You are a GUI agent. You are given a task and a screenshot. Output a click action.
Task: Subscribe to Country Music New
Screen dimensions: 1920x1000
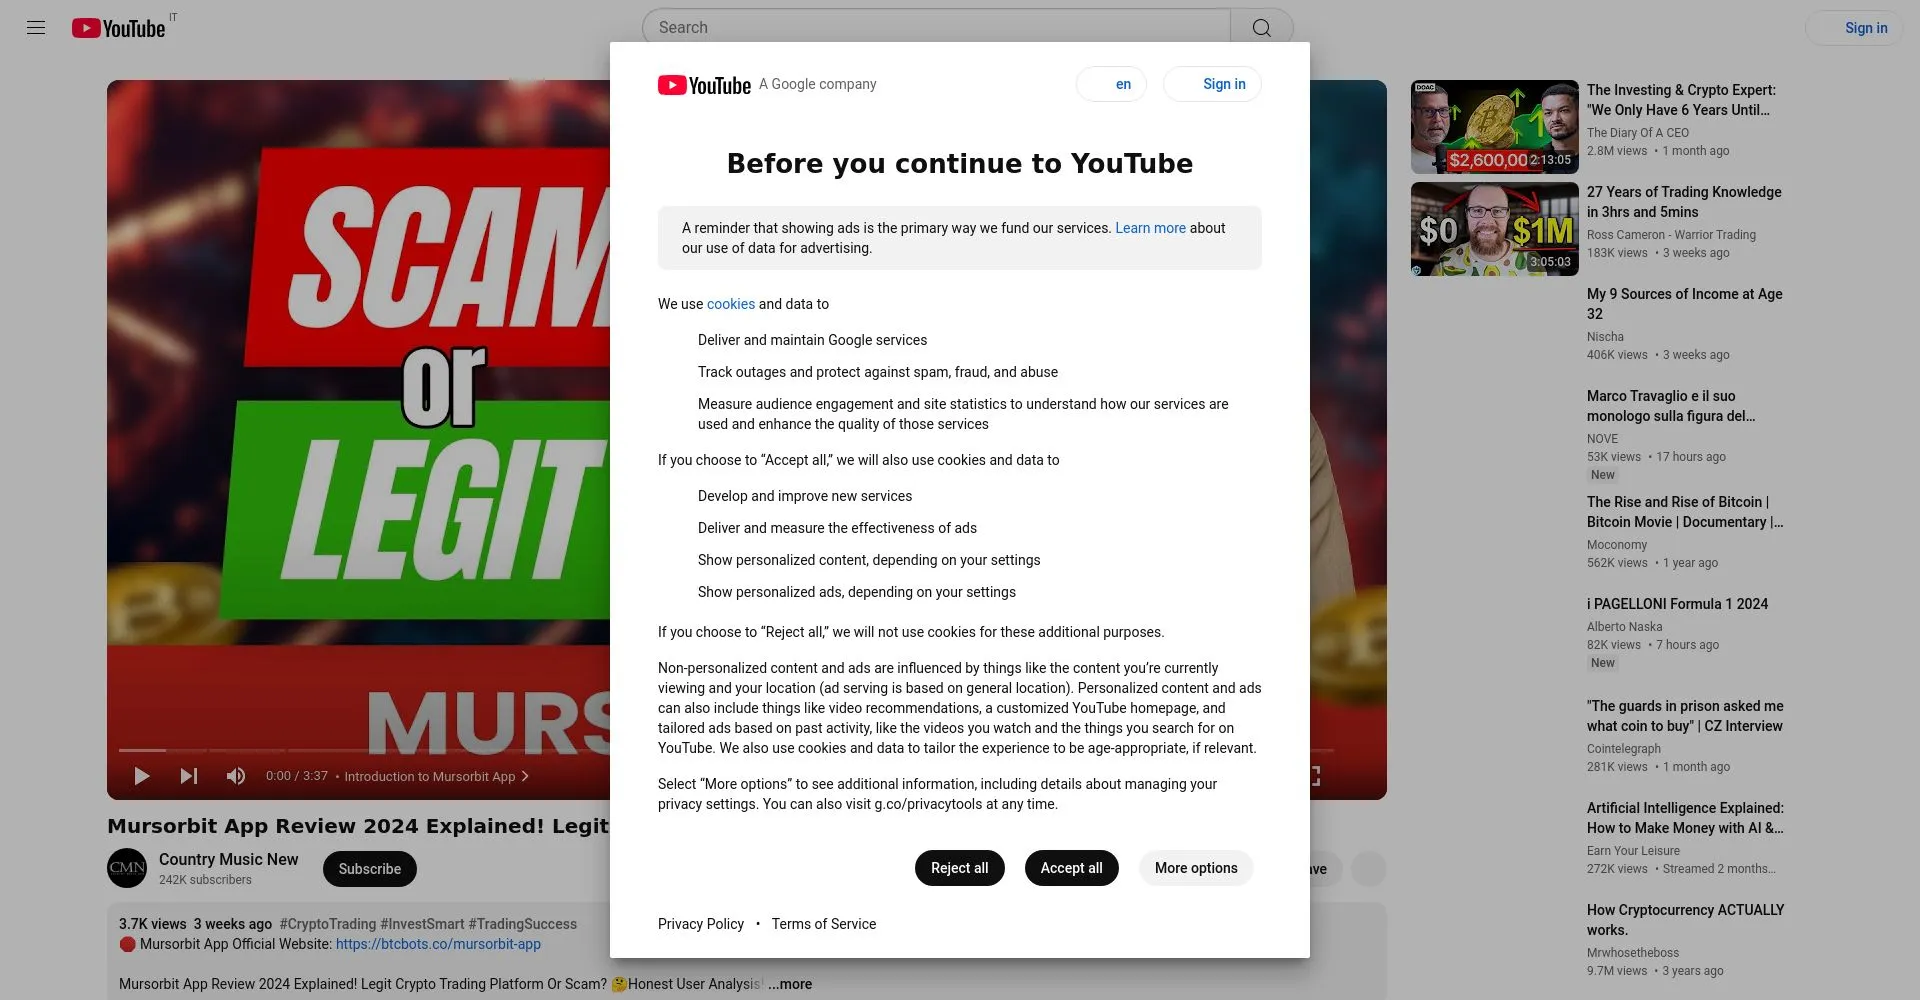click(x=369, y=869)
